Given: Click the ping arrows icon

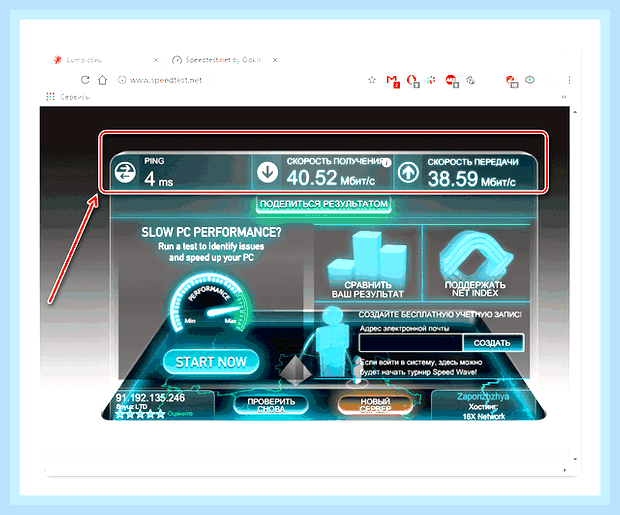Looking at the screenshot, I should 125,173.
